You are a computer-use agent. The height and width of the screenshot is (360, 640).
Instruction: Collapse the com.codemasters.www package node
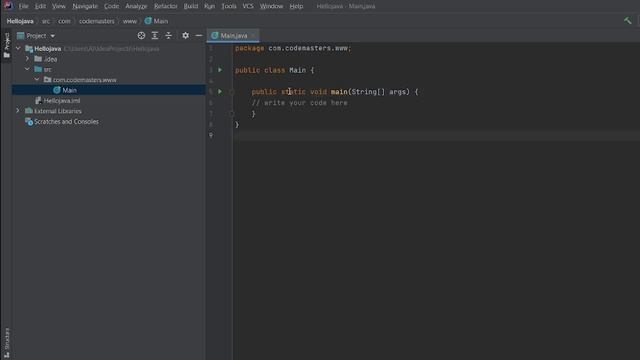pyautogui.click(x=37, y=80)
